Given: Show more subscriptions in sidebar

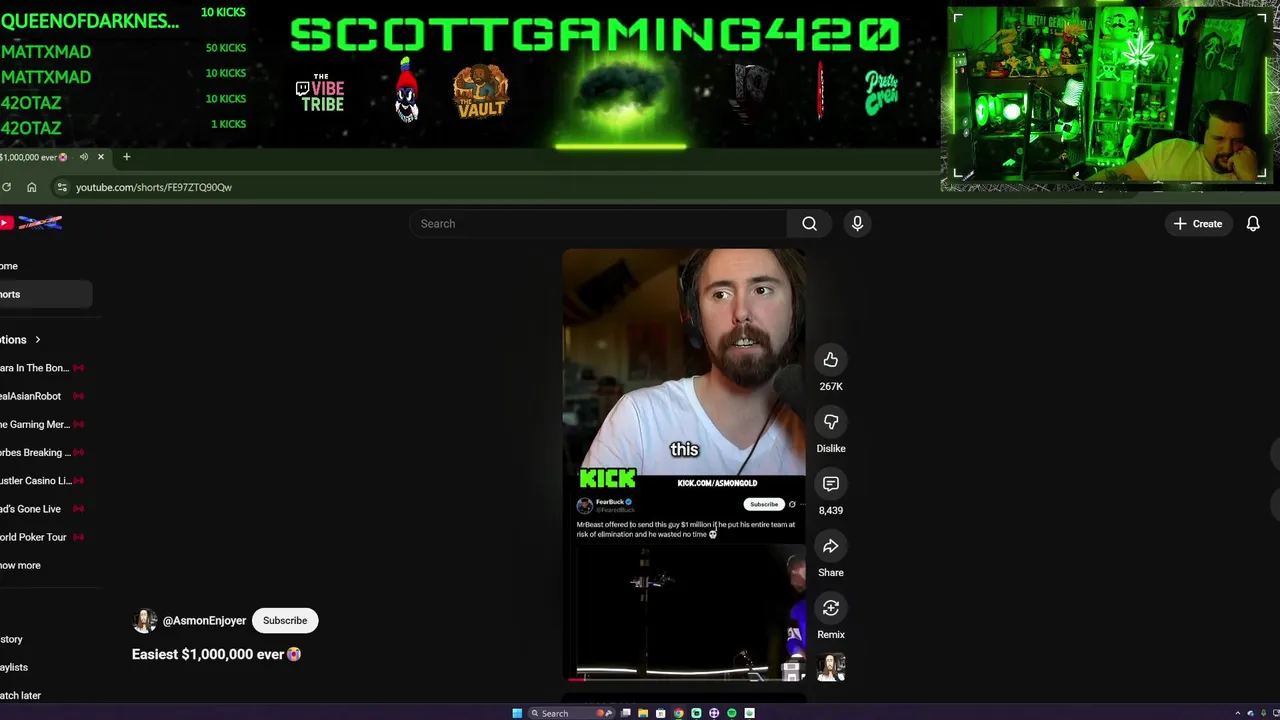Looking at the screenshot, I should [20, 566].
